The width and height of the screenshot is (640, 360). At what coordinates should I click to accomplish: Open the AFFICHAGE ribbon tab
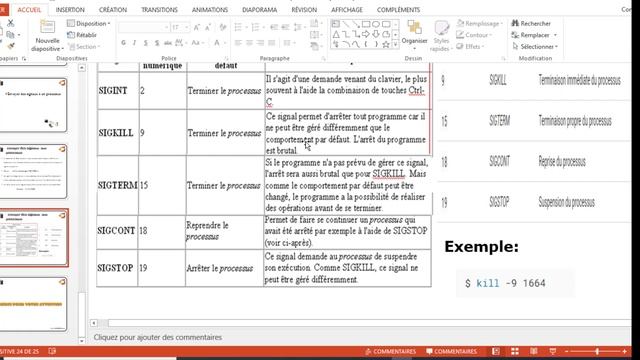click(x=347, y=9)
